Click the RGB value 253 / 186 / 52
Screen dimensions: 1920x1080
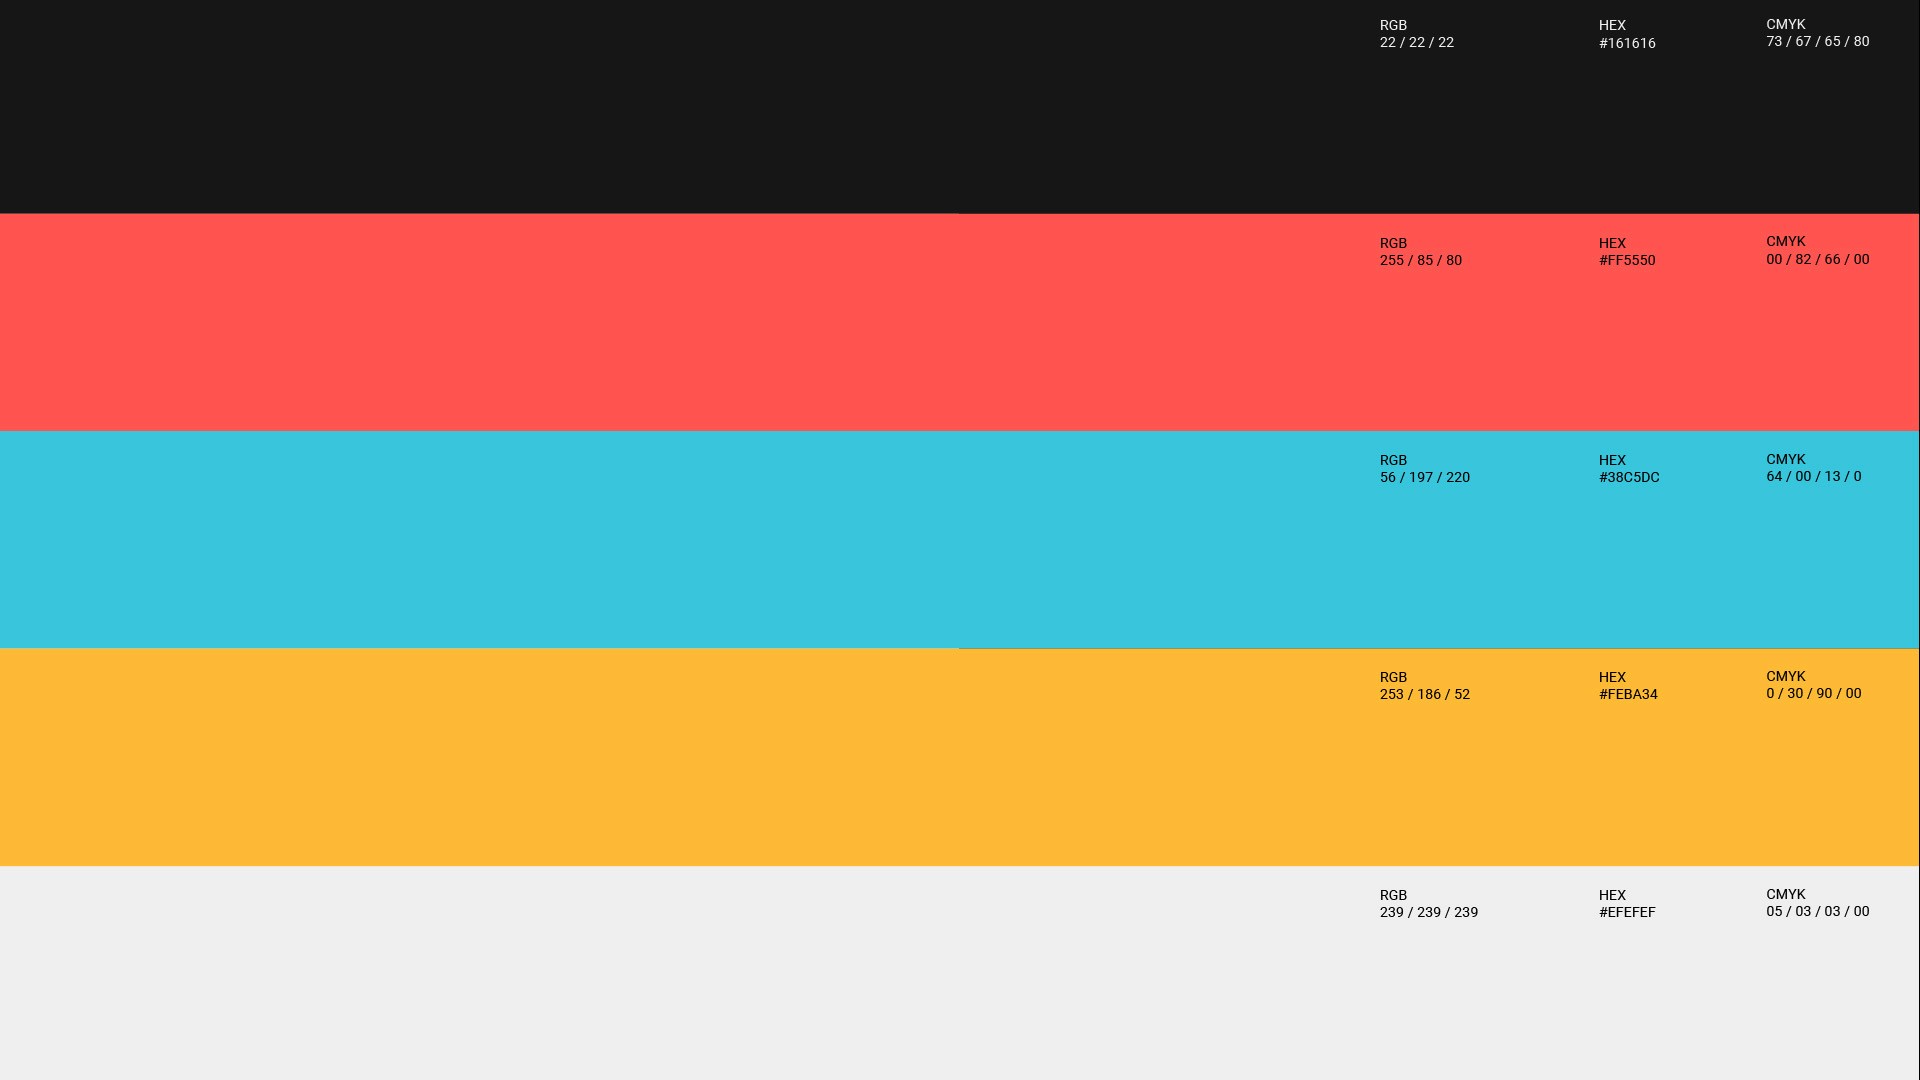[x=1424, y=695]
